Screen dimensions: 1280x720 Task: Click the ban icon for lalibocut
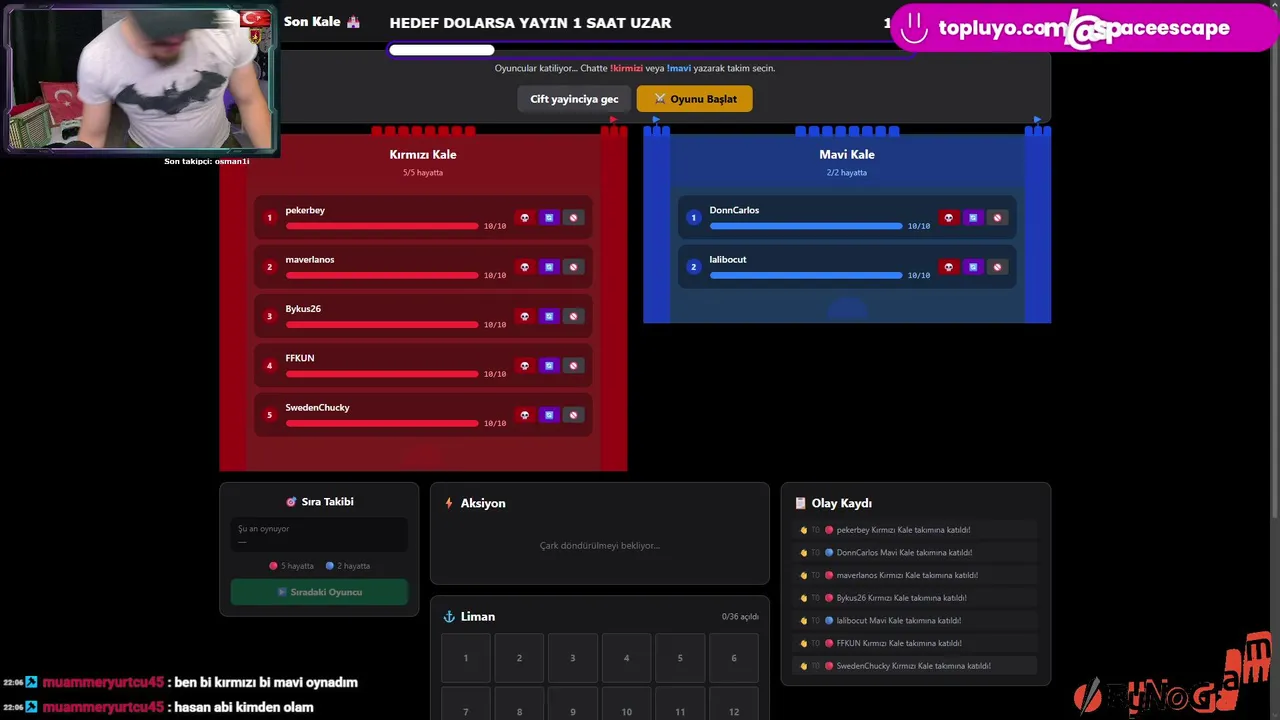tap(997, 267)
